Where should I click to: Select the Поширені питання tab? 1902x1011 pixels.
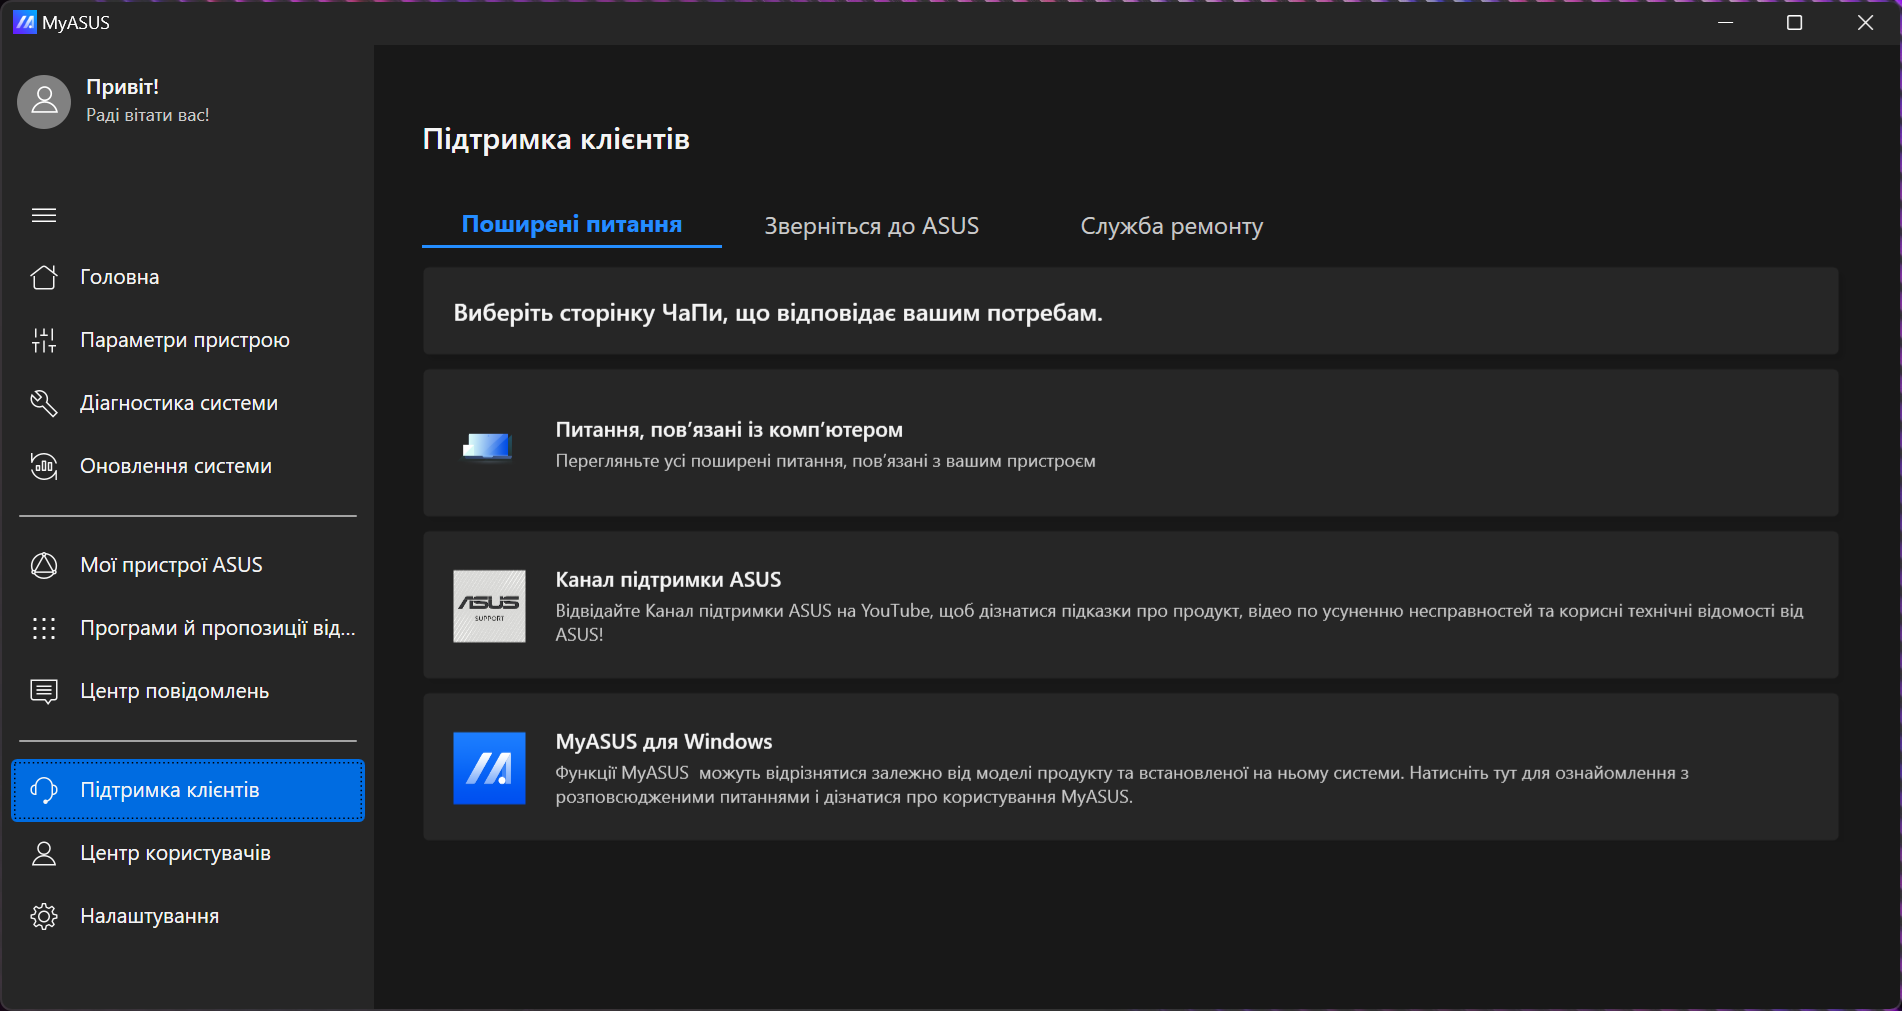(571, 225)
